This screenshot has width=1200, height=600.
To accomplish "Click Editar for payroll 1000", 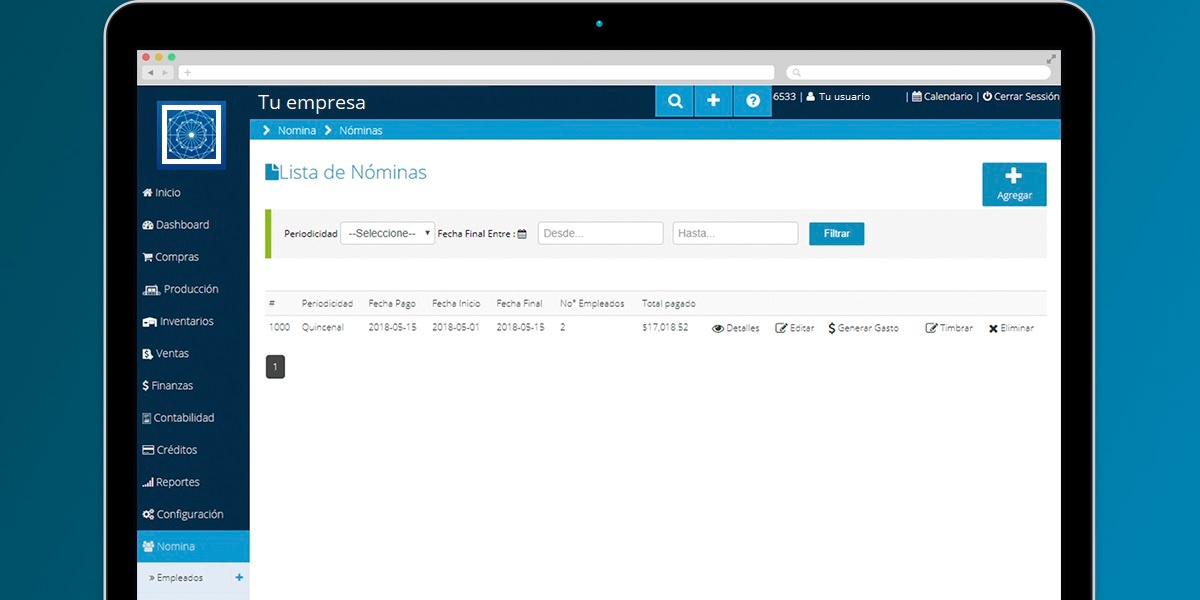I will pyautogui.click(x=795, y=328).
